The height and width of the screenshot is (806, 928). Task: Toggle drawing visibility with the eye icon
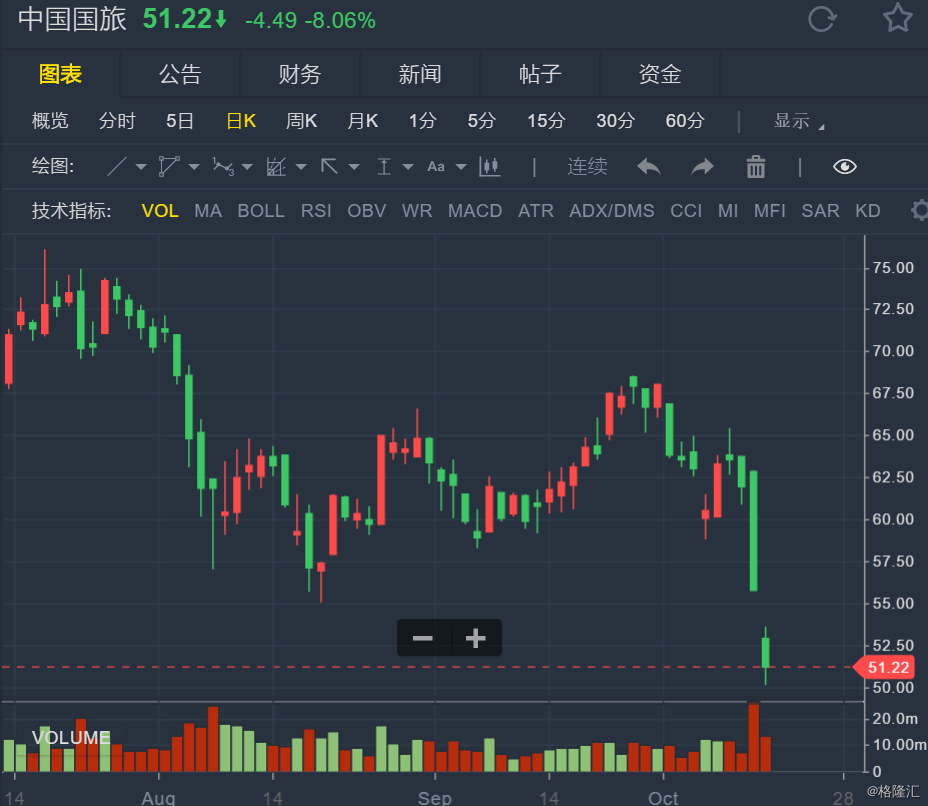pyautogui.click(x=845, y=166)
